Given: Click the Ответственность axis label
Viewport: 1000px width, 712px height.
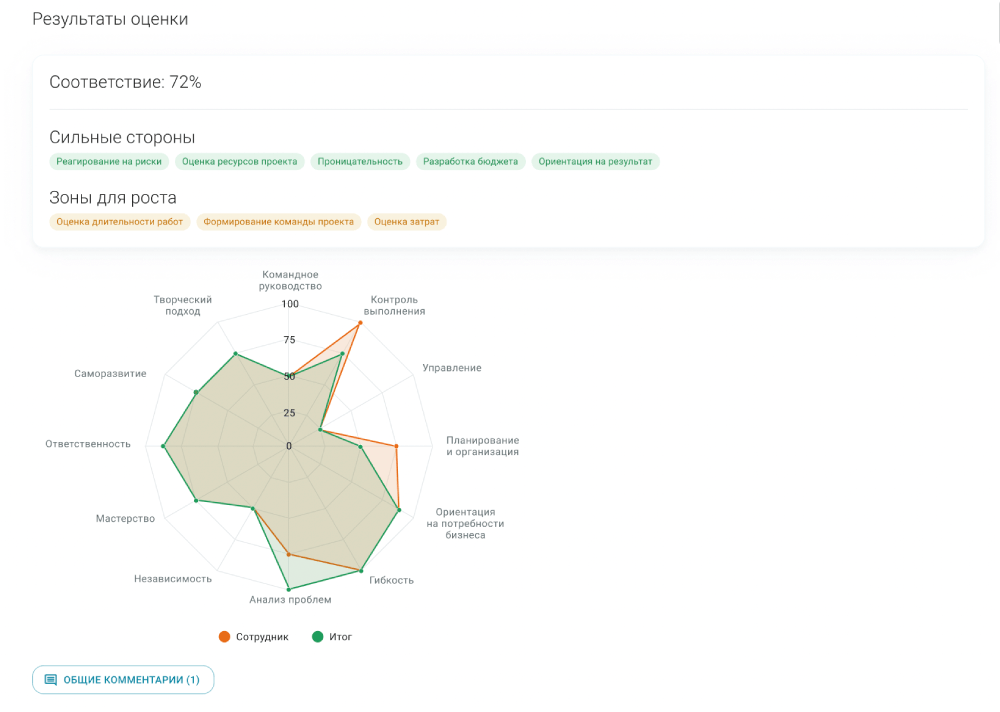Looking at the screenshot, I should click(88, 444).
